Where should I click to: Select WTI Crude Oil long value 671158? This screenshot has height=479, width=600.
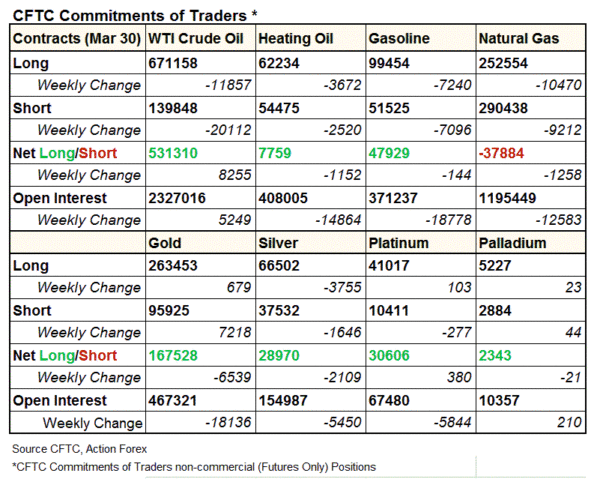pos(174,61)
